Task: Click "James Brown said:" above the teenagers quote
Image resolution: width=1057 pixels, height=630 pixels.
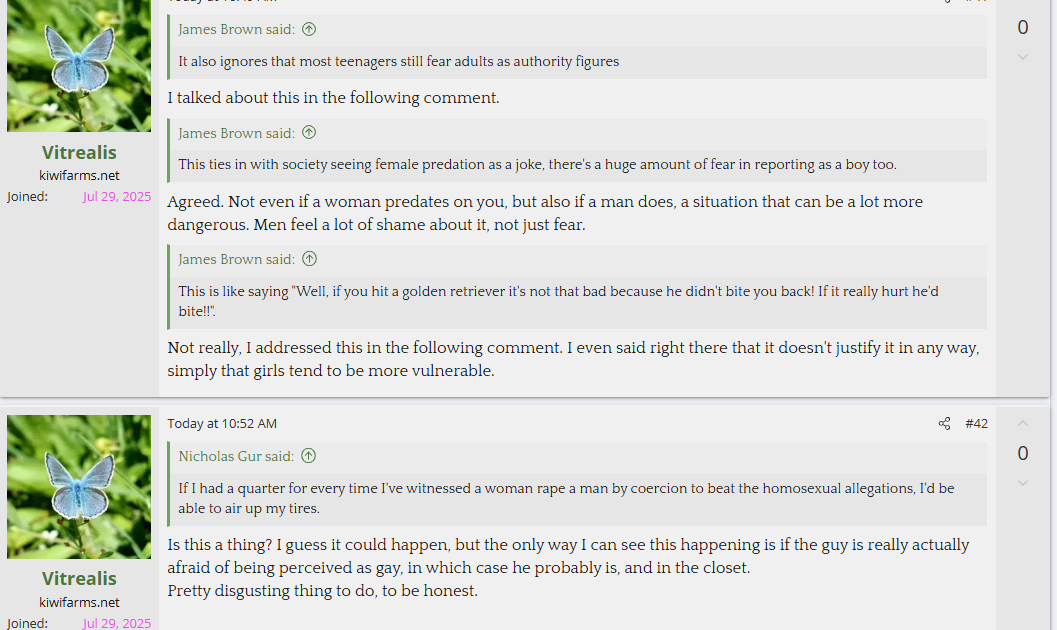Action: [236, 30]
